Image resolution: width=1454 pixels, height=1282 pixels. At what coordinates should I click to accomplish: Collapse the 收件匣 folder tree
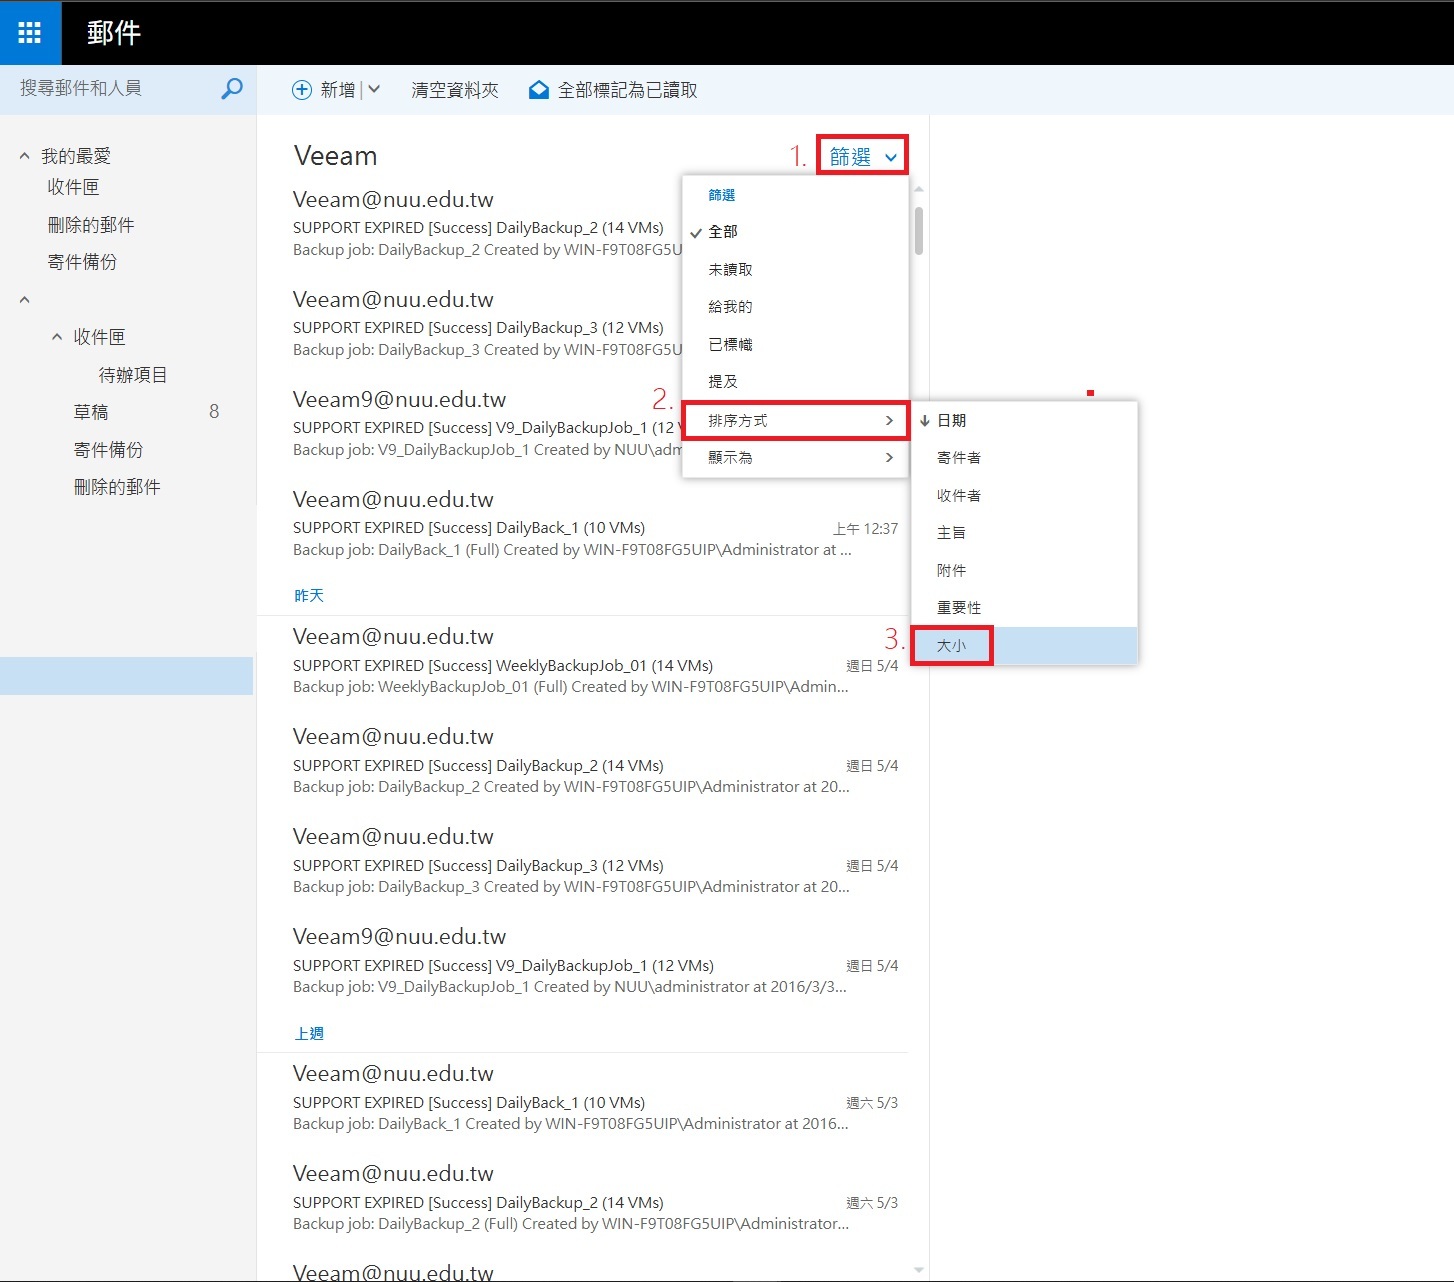tap(57, 337)
